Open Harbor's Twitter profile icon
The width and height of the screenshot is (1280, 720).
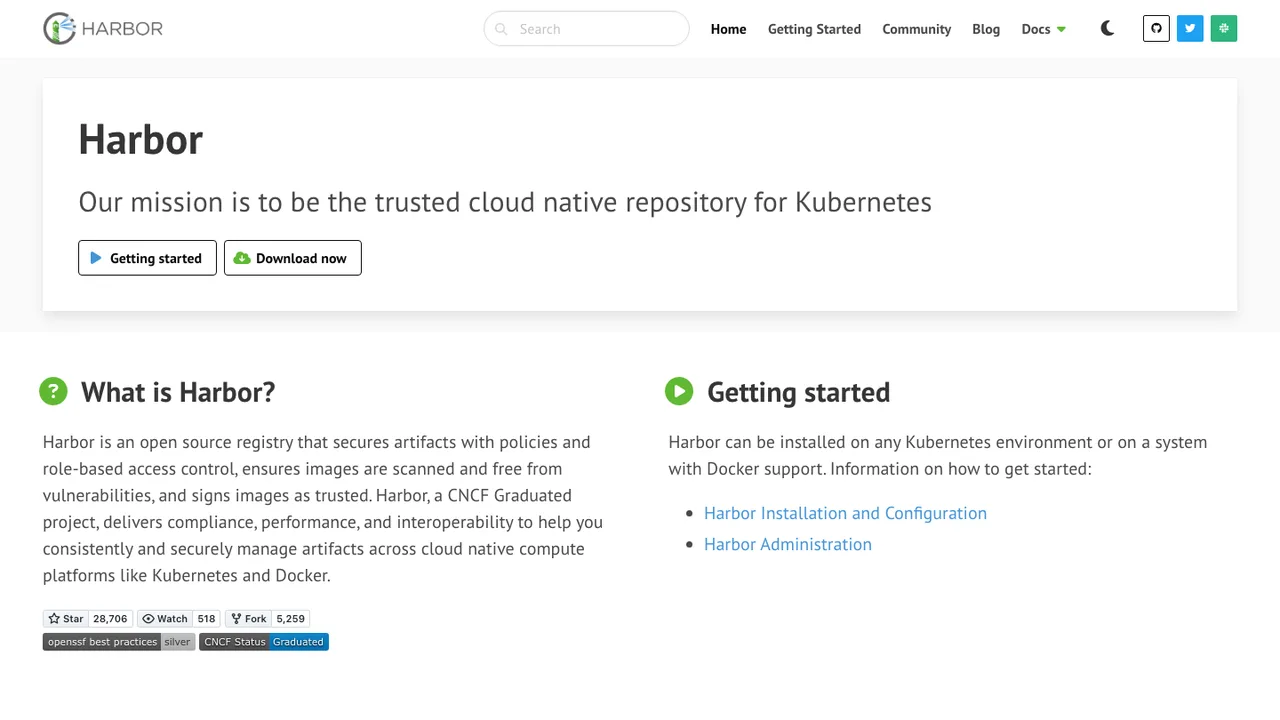tap(1190, 28)
